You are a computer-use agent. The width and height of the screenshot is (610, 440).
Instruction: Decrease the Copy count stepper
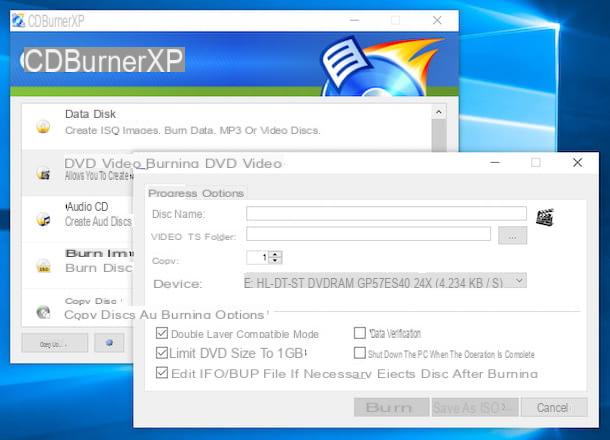click(x=275, y=260)
